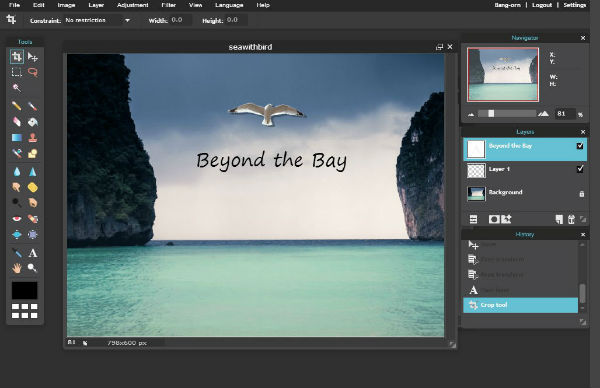Open the Filter menu
The image size is (600, 388).
click(168, 5)
